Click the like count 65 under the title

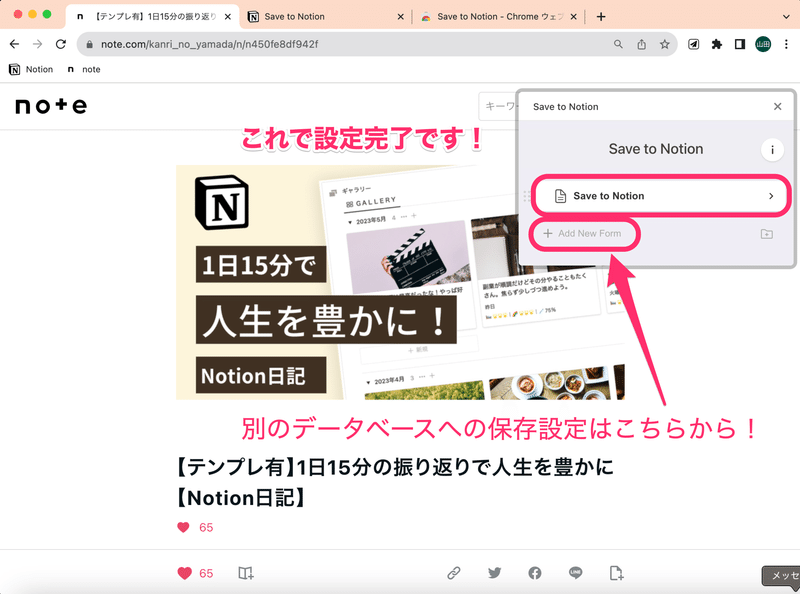[x=206, y=528]
